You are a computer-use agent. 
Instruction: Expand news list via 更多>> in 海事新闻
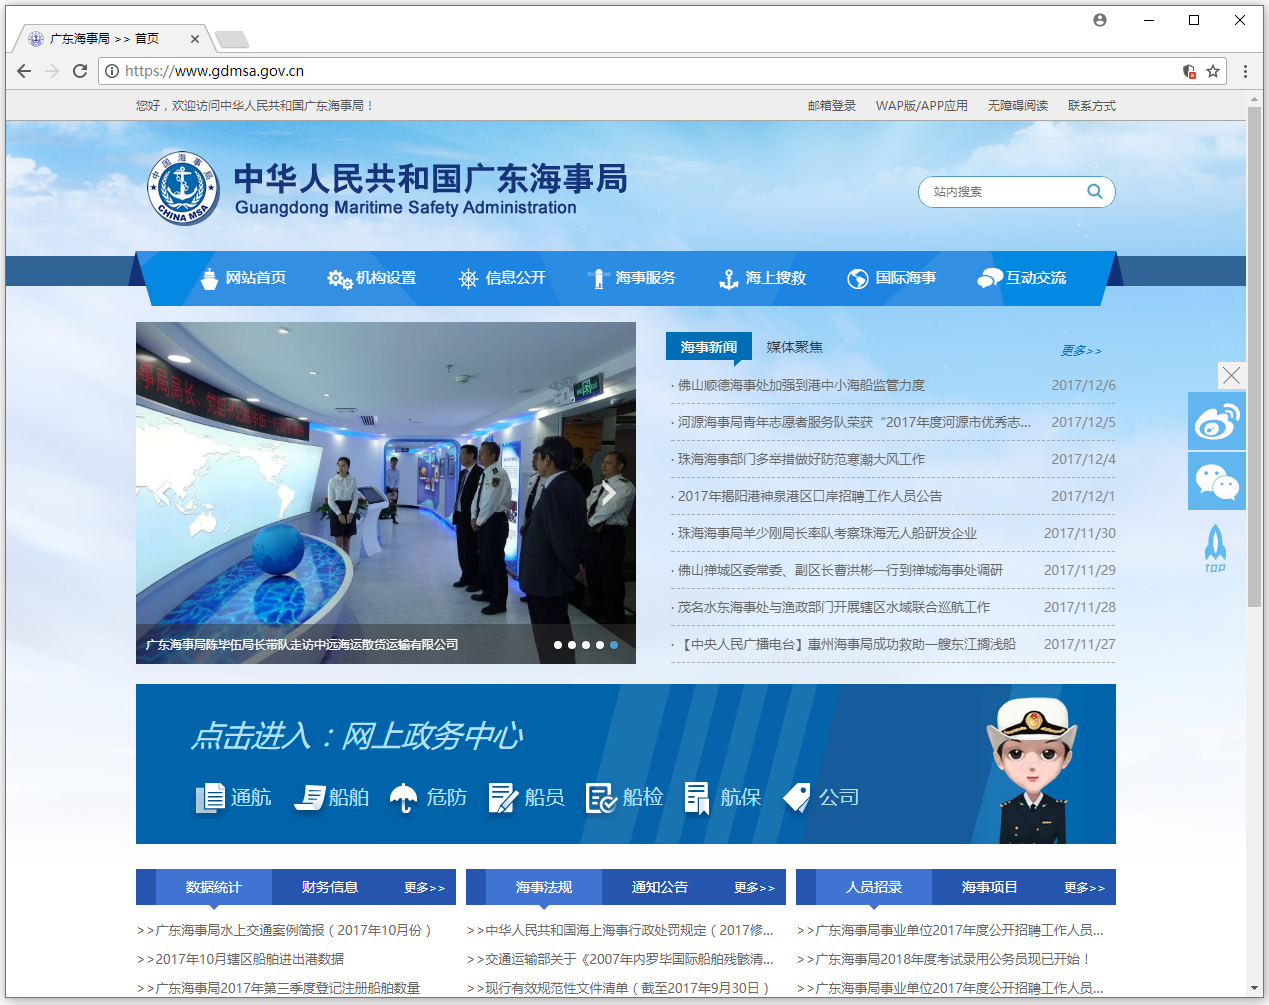pos(1081,350)
